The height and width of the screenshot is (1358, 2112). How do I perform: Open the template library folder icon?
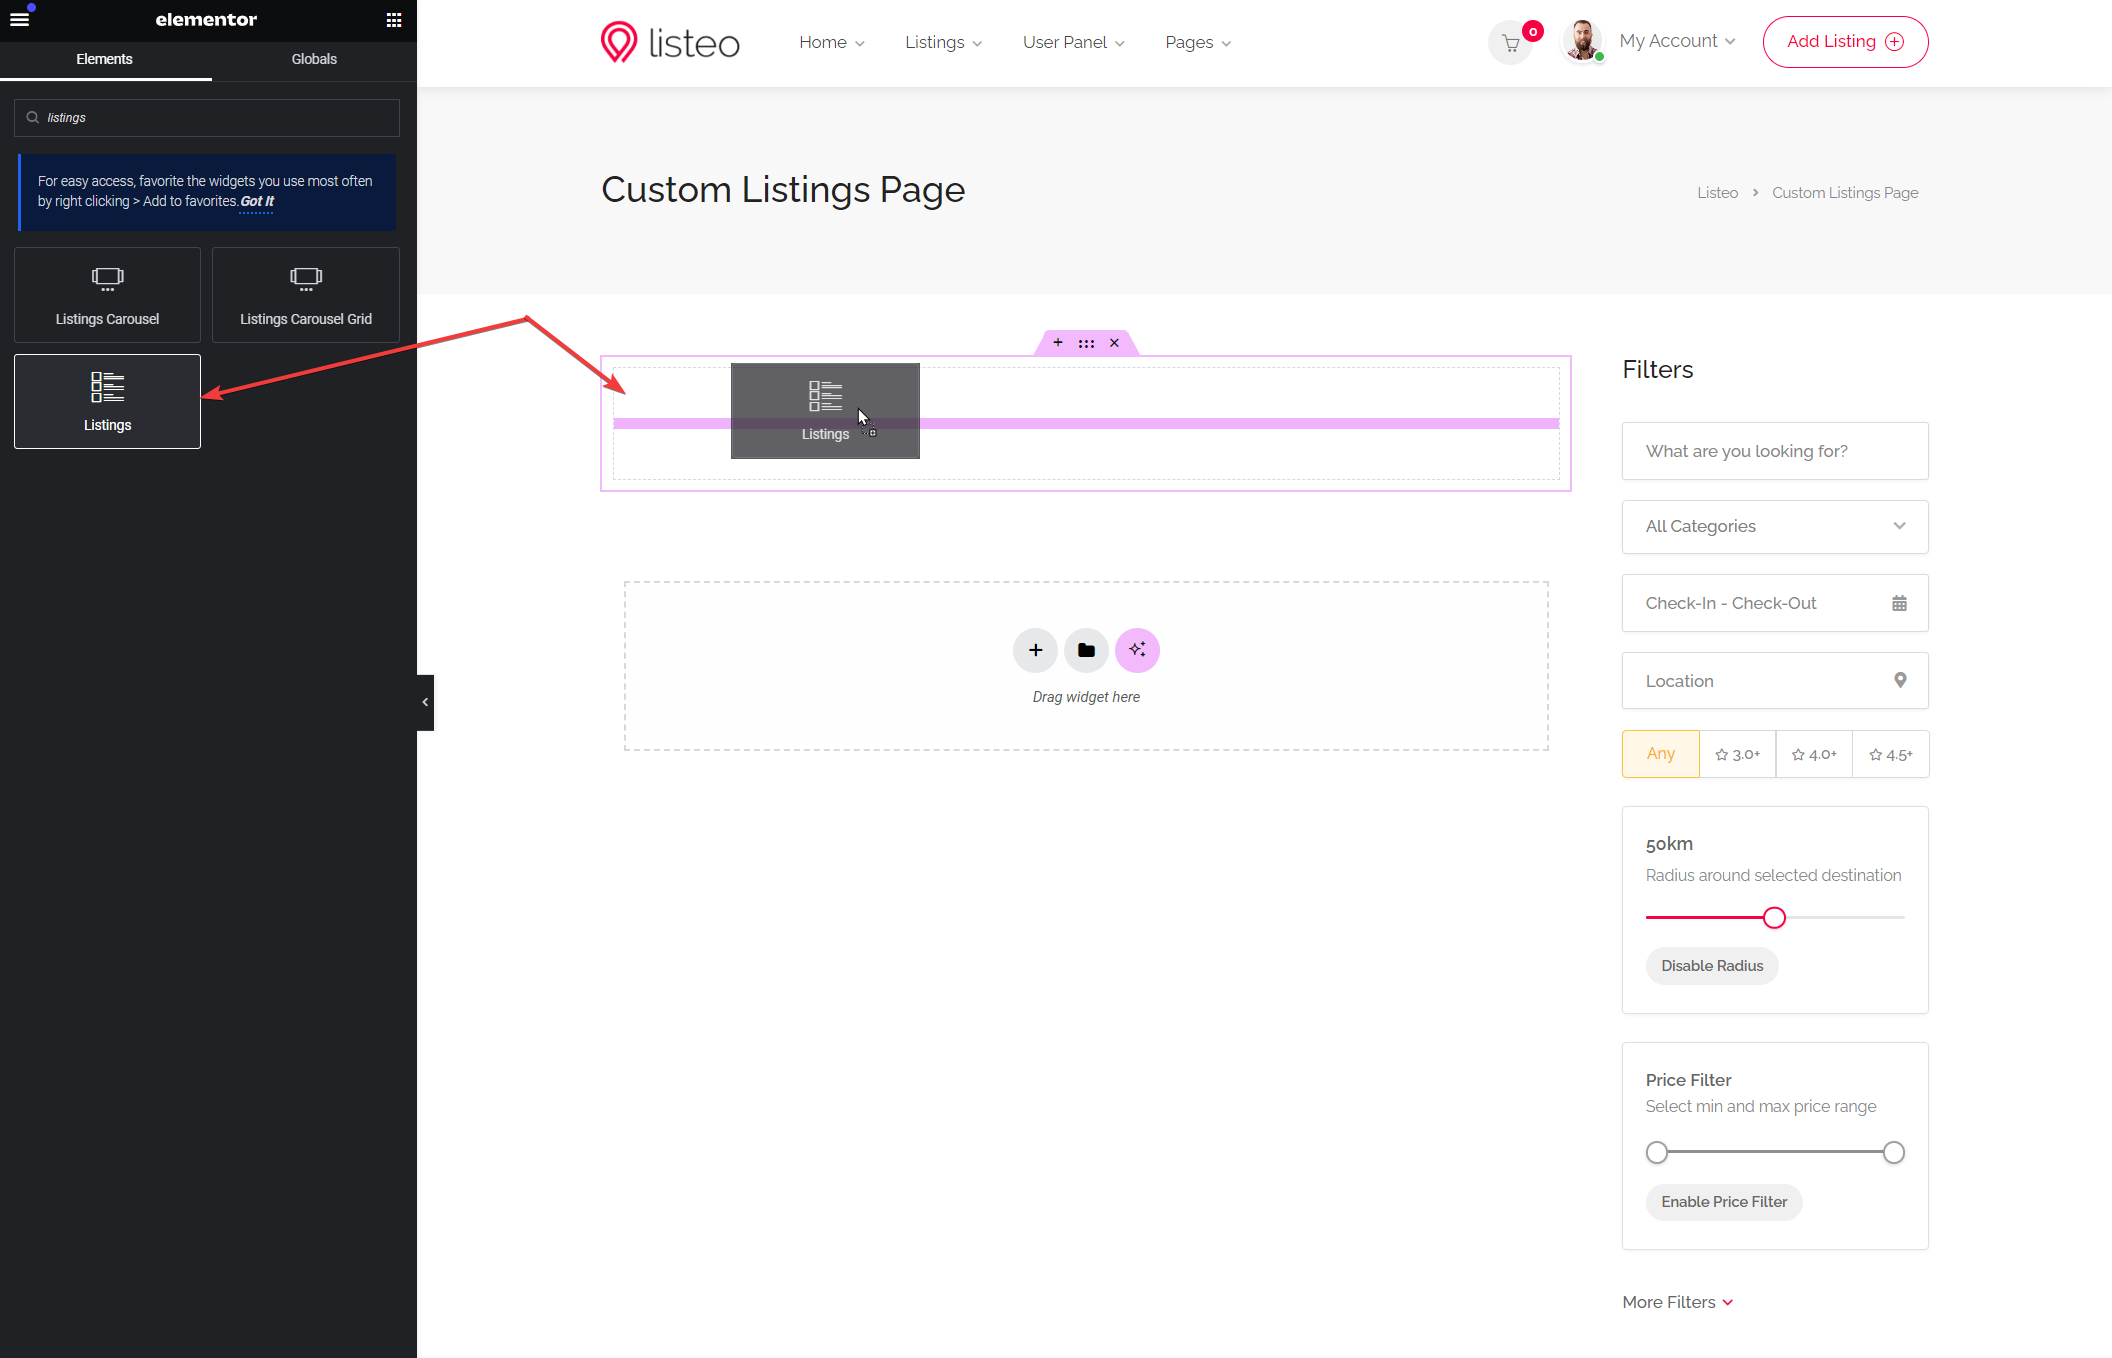(1086, 650)
